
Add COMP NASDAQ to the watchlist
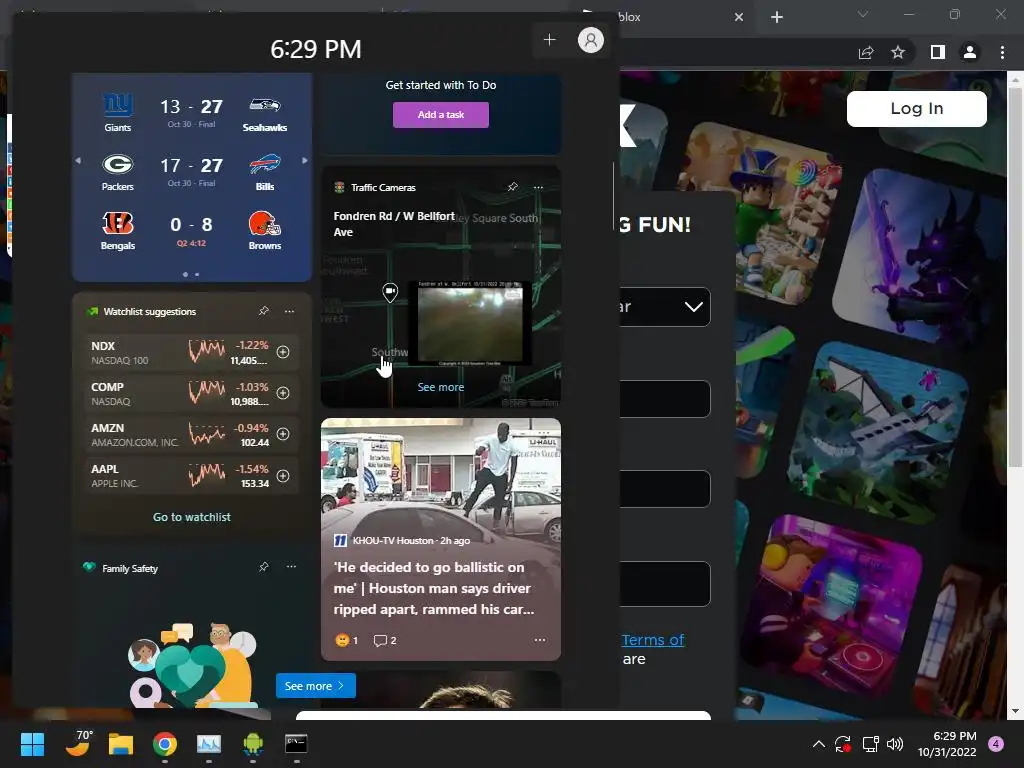283,393
